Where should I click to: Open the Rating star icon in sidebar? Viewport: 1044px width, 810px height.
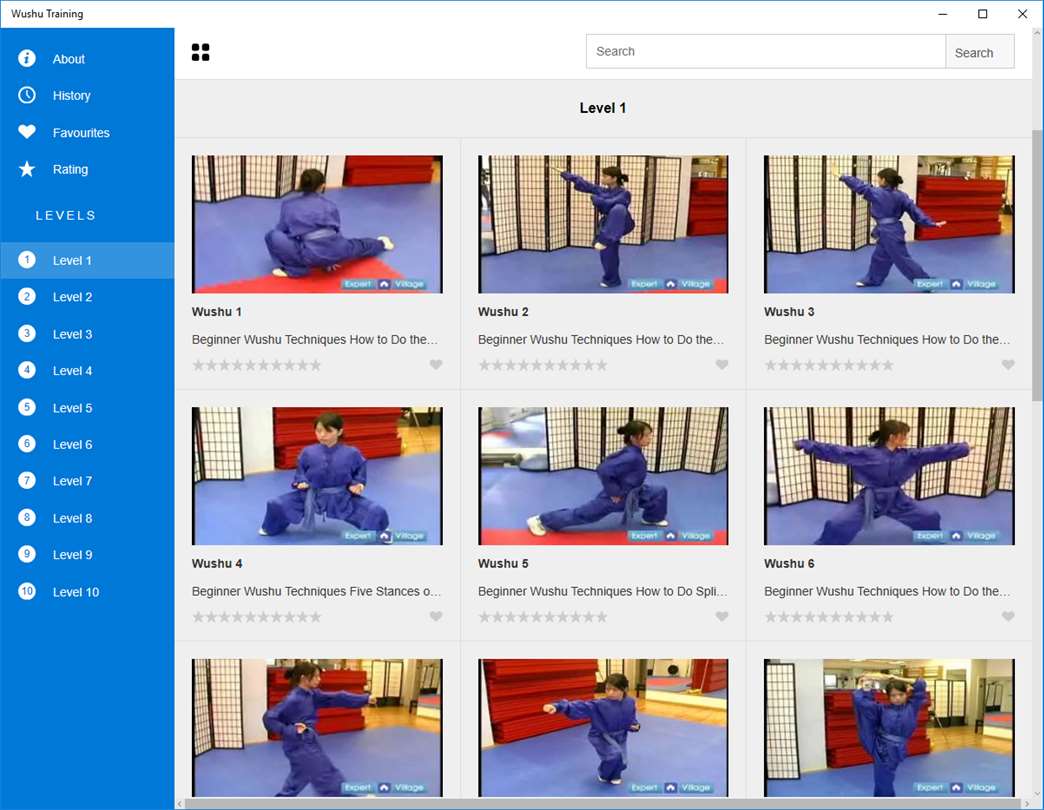click(27, 169)
